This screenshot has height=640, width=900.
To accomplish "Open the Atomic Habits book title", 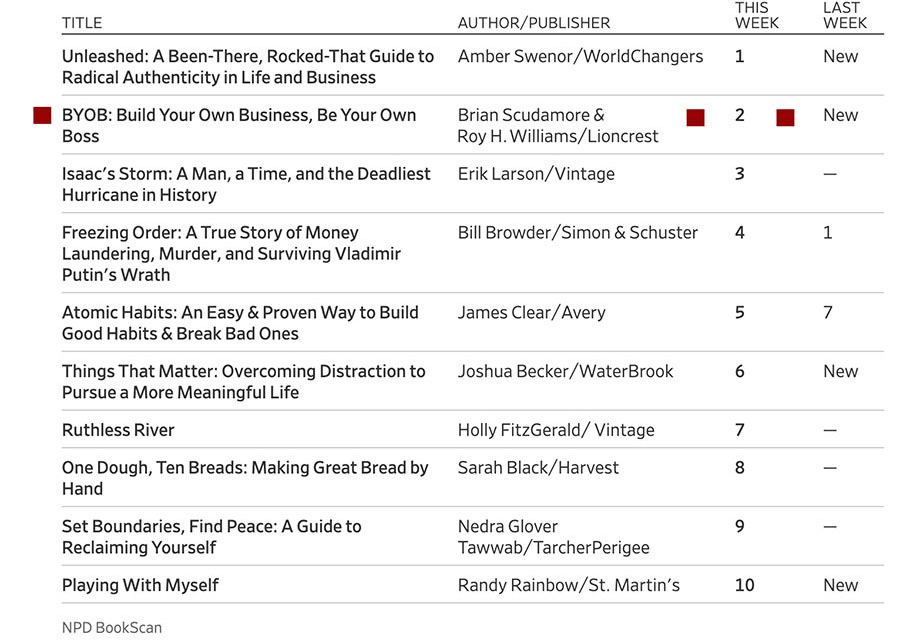I will pyautogui.click(x=240, y=322).
